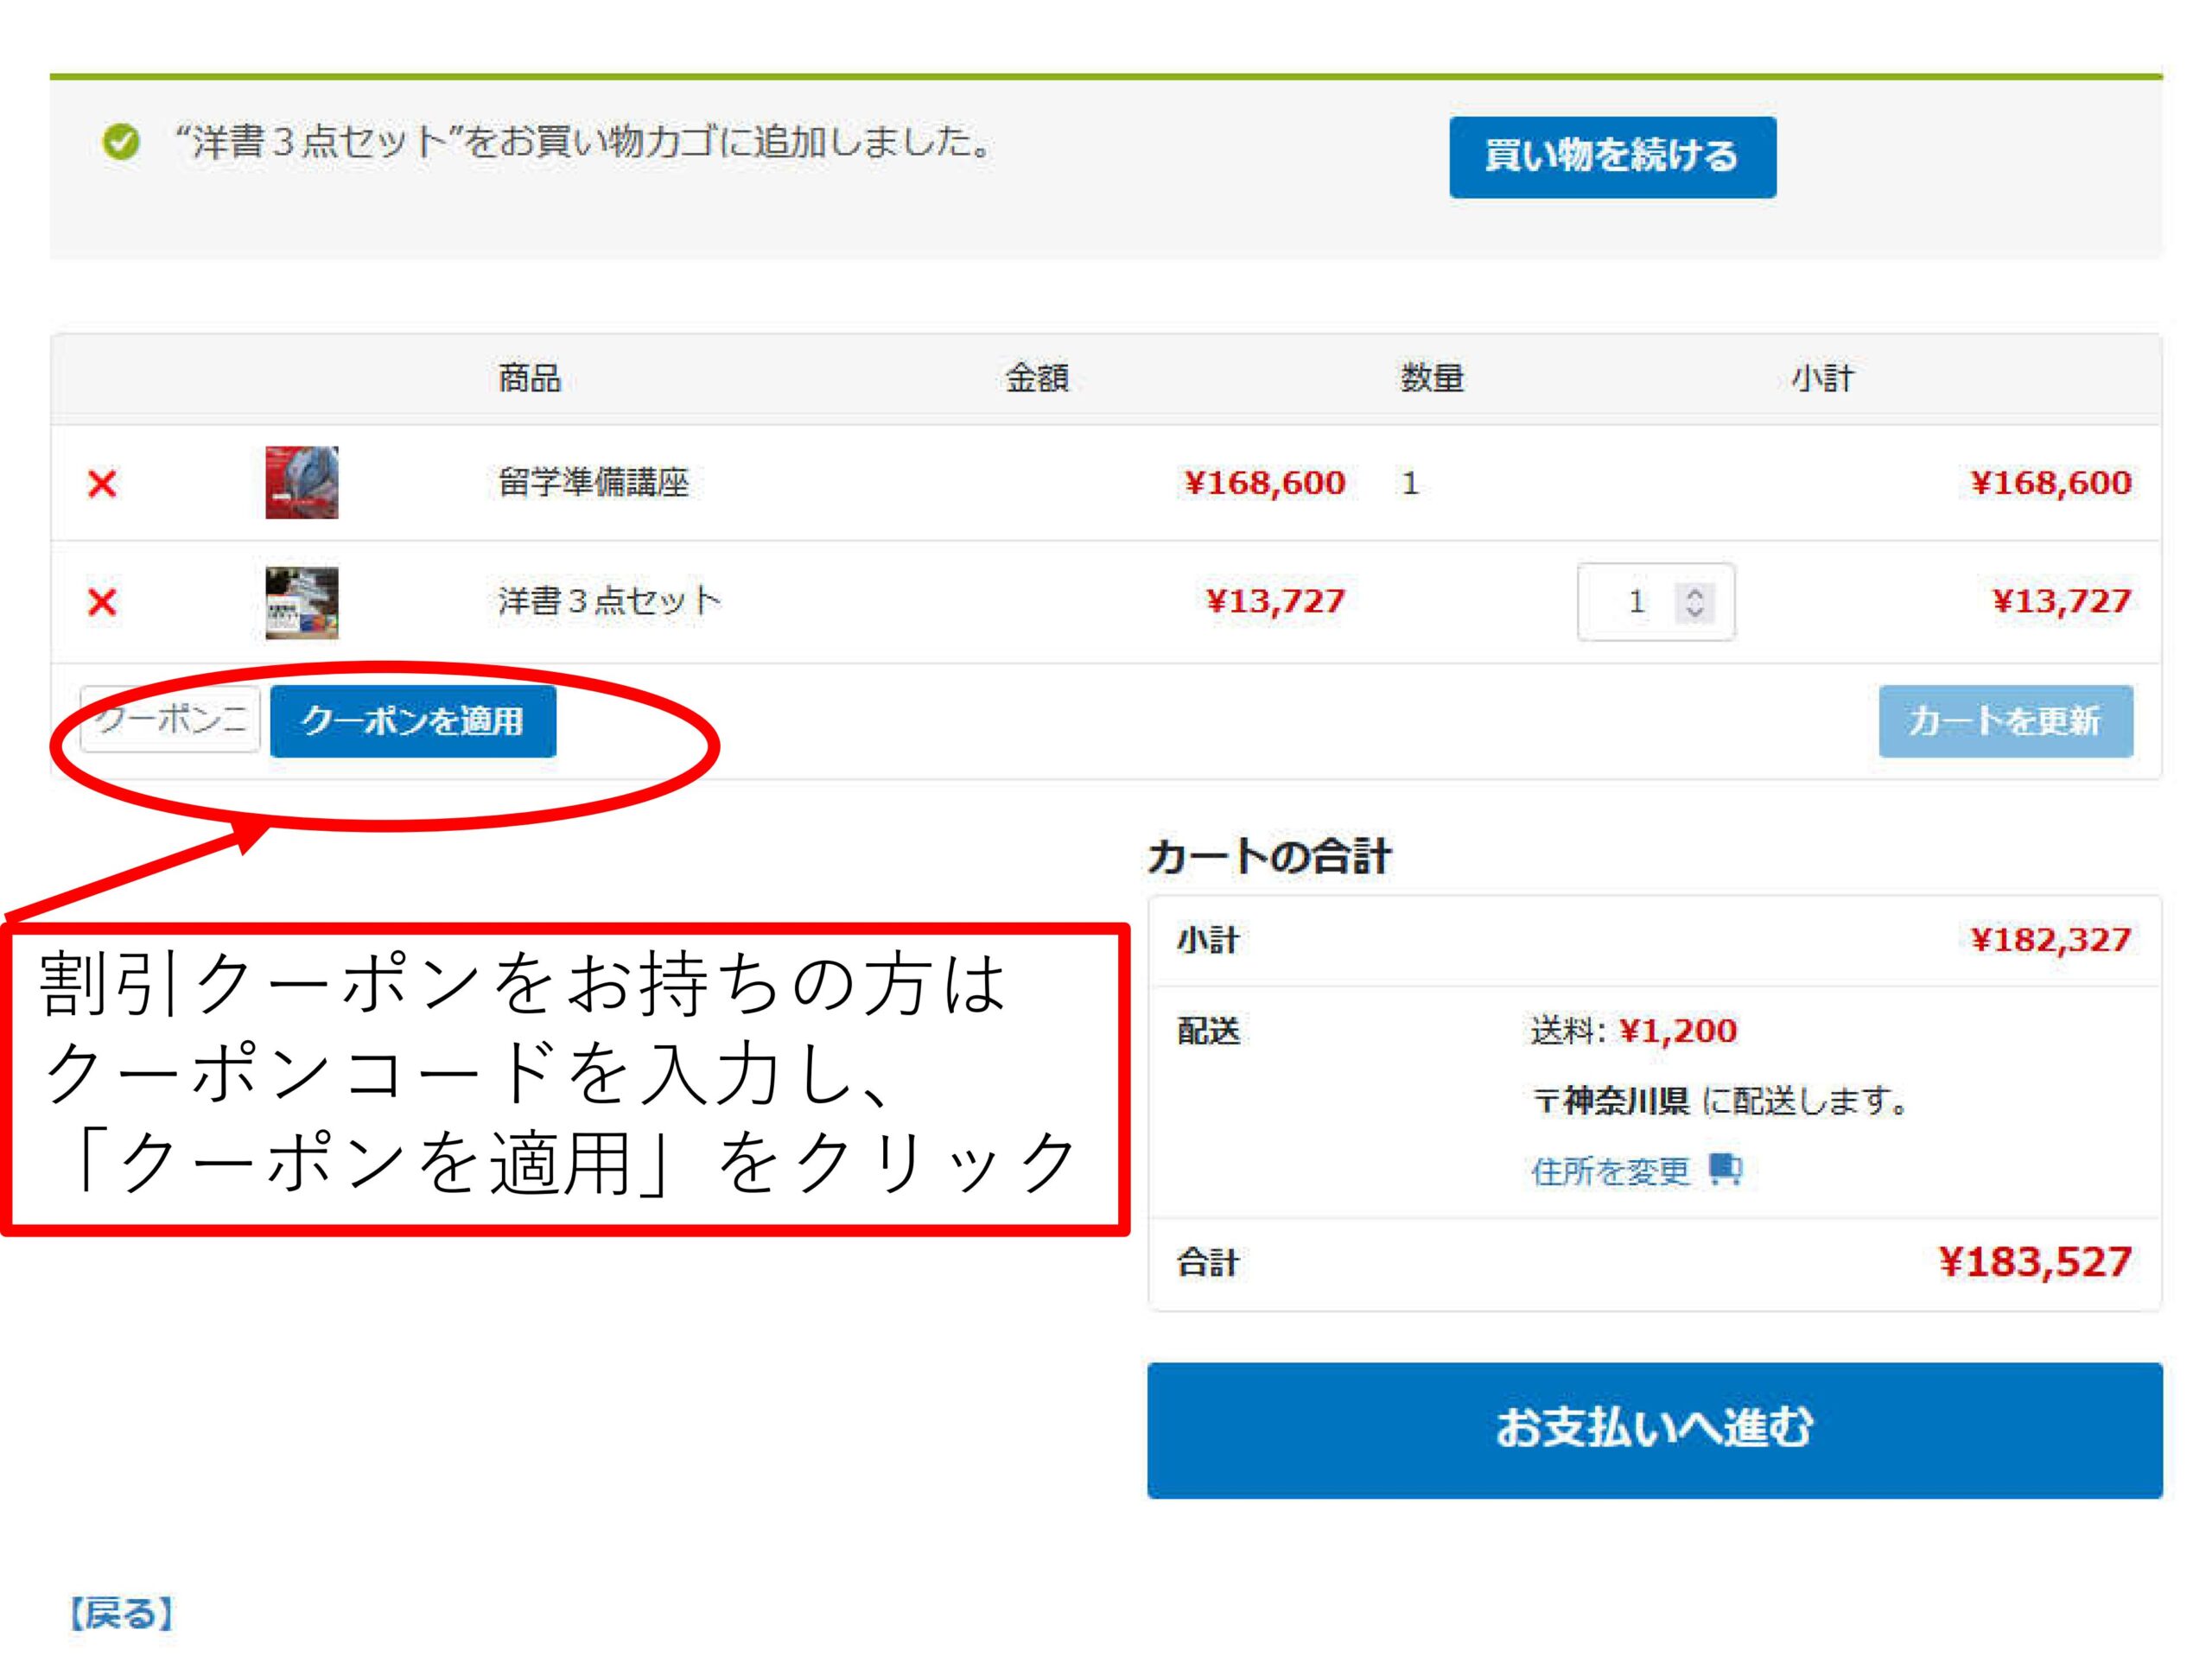Remove 留学準備講座 with red X
The image size is (2212, 1669).
coord(102,484)
